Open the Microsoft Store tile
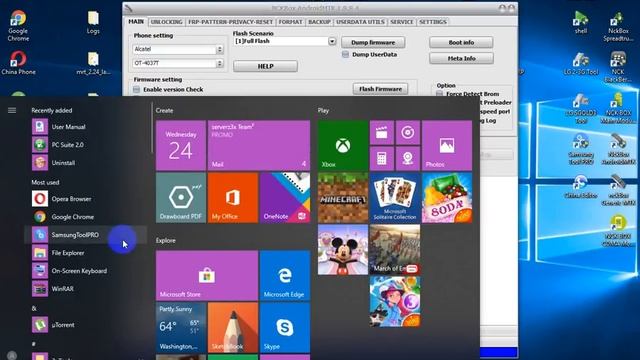The width and height of the screenshot is (640, 360). (x=207, y=276)
